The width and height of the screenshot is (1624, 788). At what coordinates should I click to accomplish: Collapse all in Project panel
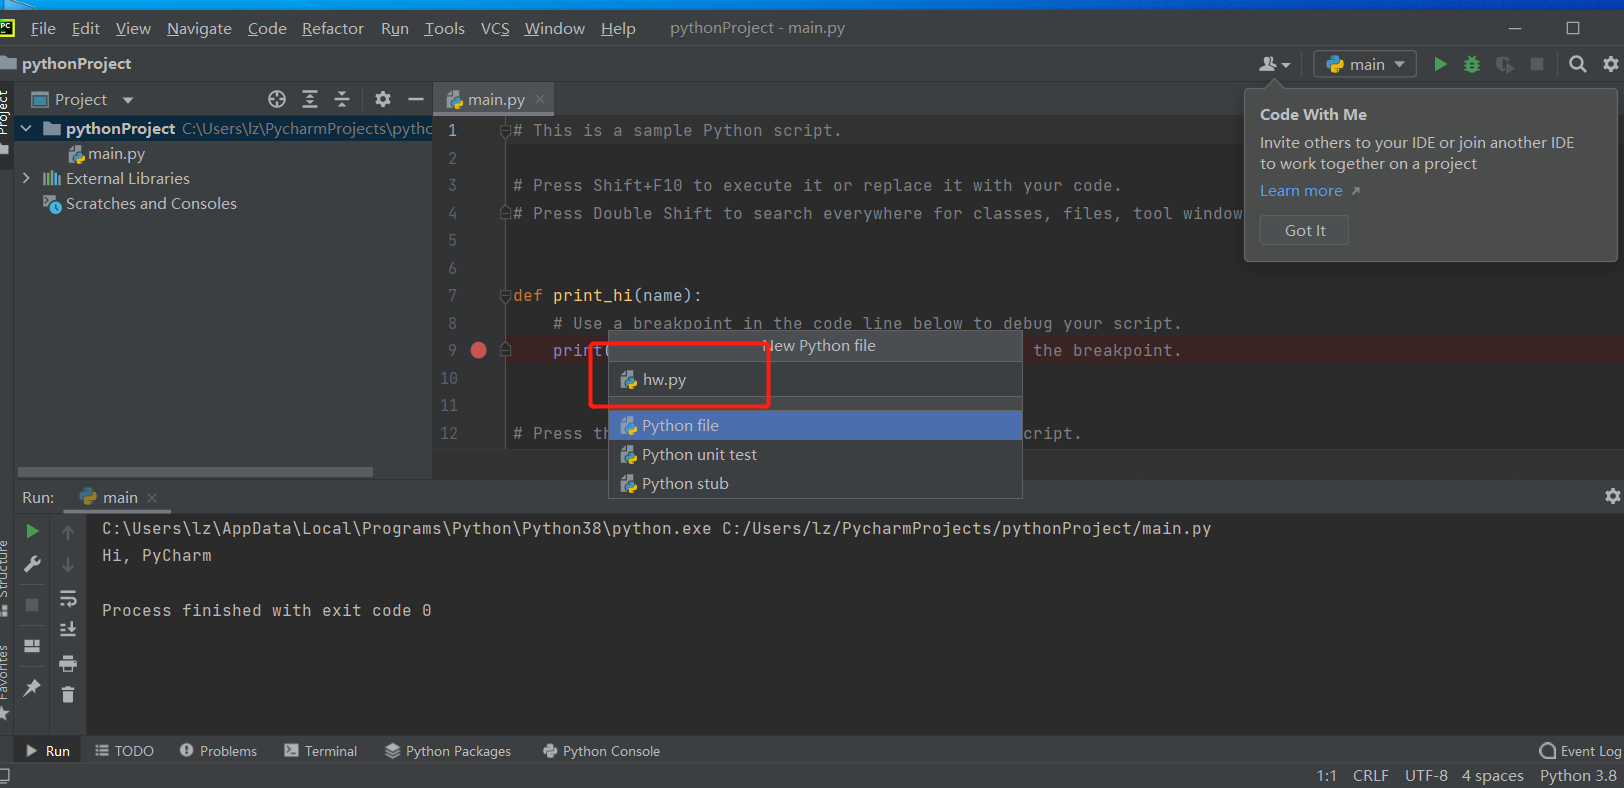(342, 99)
